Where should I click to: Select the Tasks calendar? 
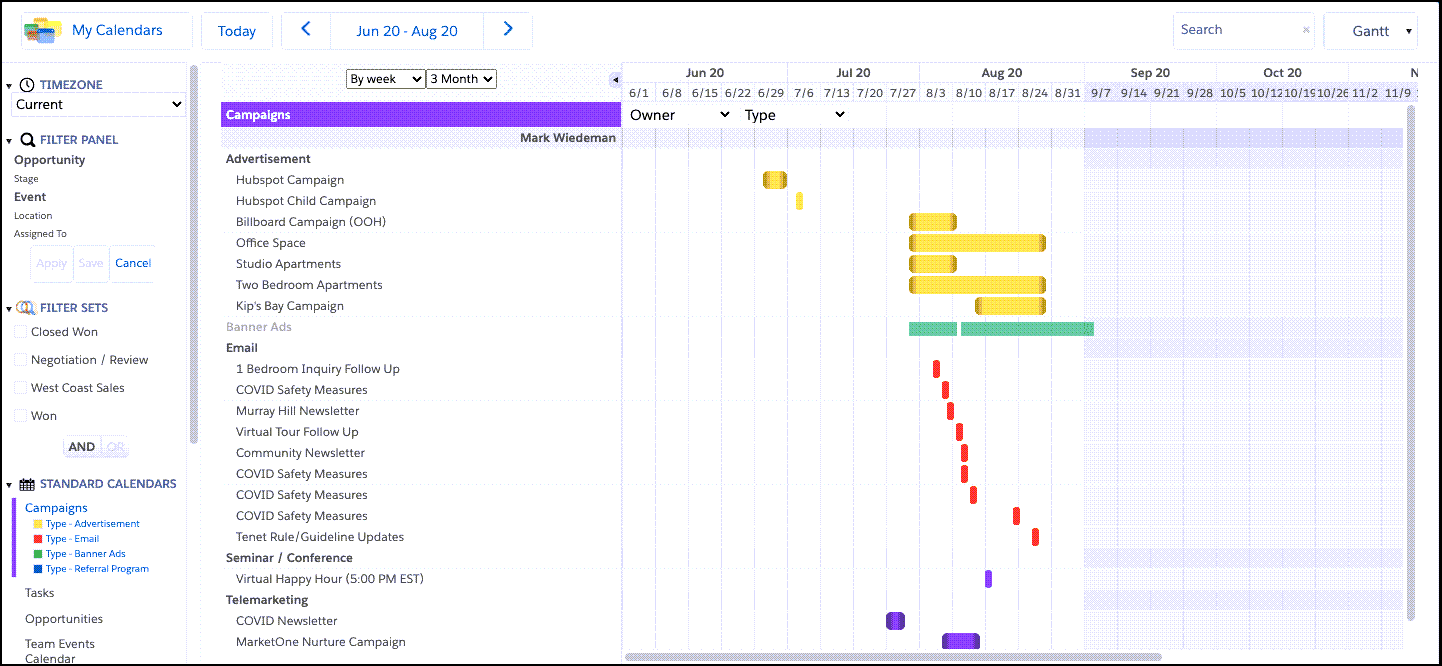click(x=40, y=593)
